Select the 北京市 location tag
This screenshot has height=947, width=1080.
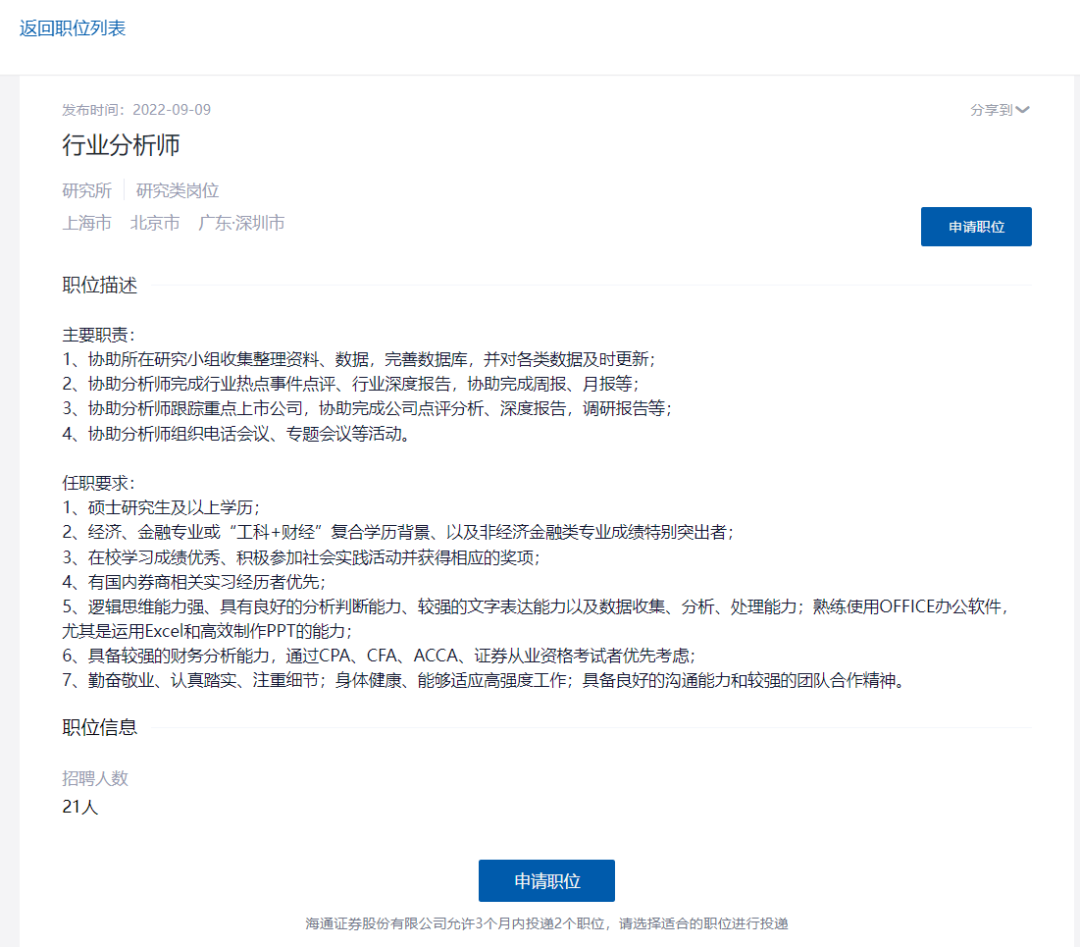point(154,224)
